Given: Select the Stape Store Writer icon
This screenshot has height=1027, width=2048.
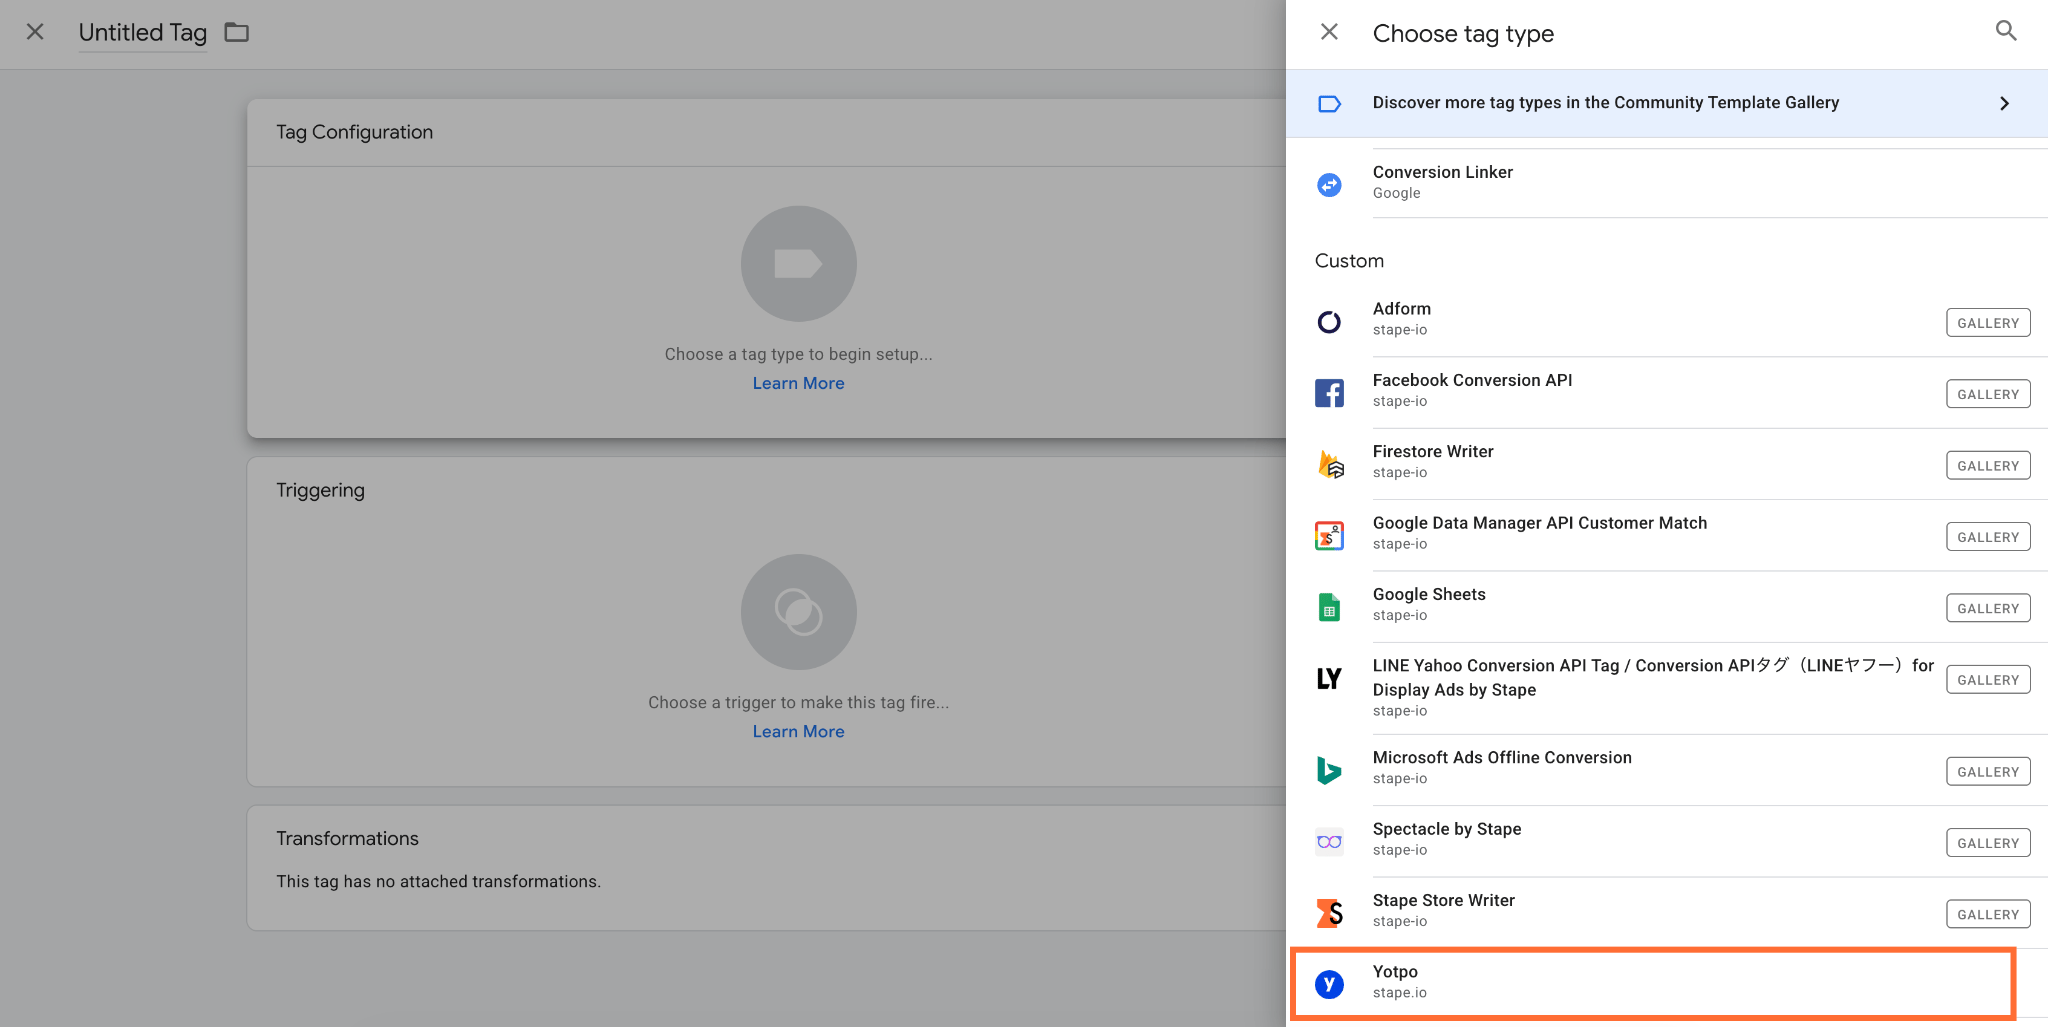Looking at the screenshot, I should tap(1329, 913).
